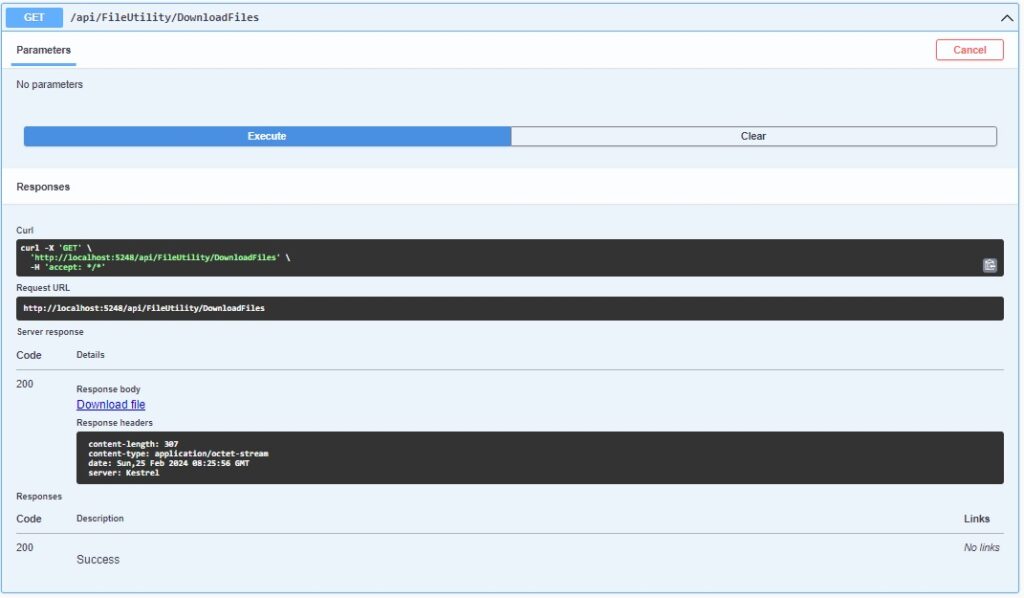Click the blue GET method badge

point(36,17)
